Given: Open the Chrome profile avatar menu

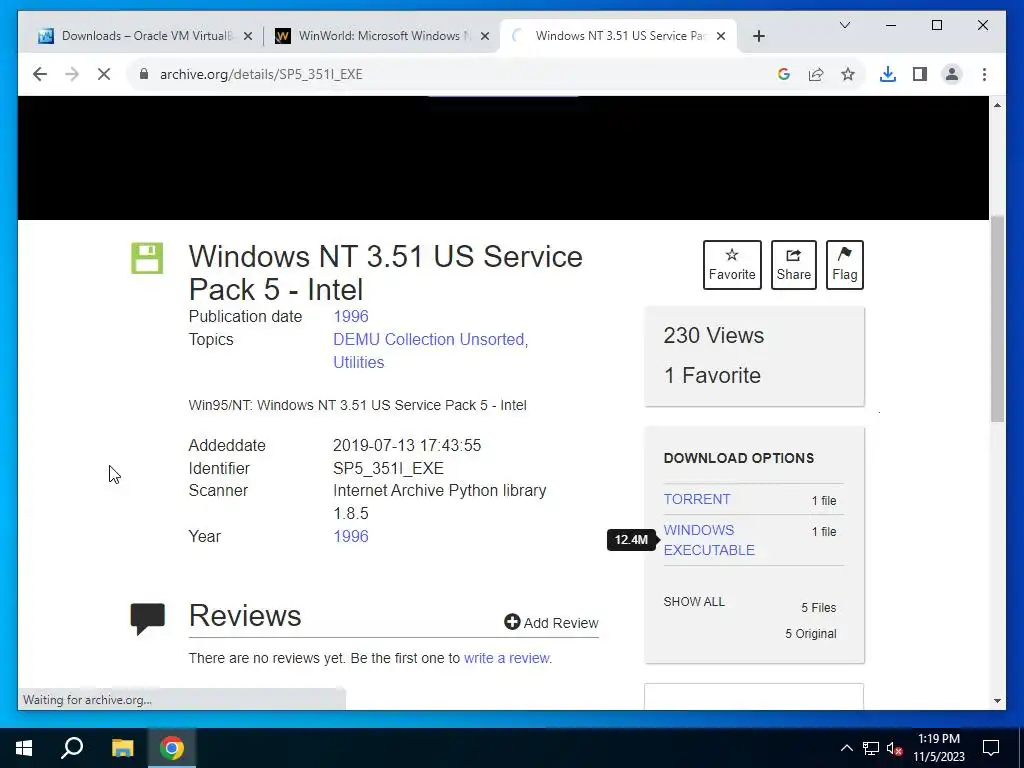Looking at the screenshot, I should (x=952, y=74).
